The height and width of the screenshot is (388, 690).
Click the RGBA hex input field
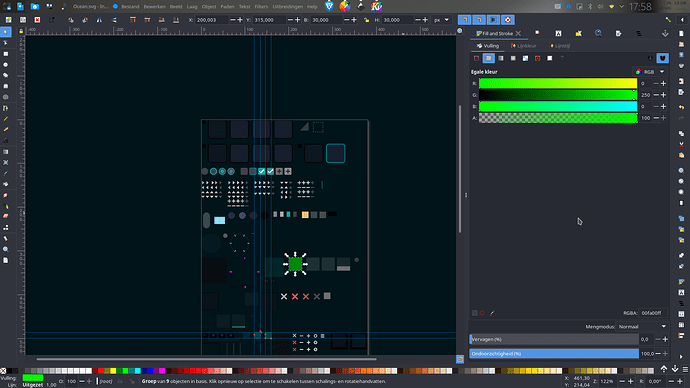coord(653,313)
